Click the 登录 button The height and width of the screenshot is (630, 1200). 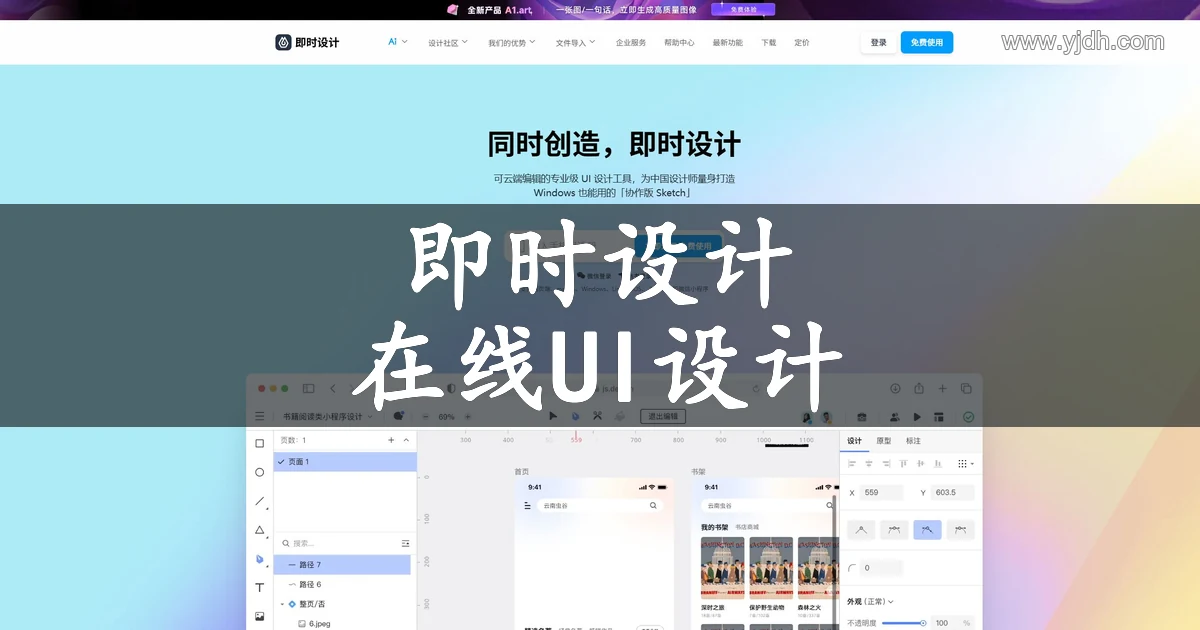pos(879,43)
